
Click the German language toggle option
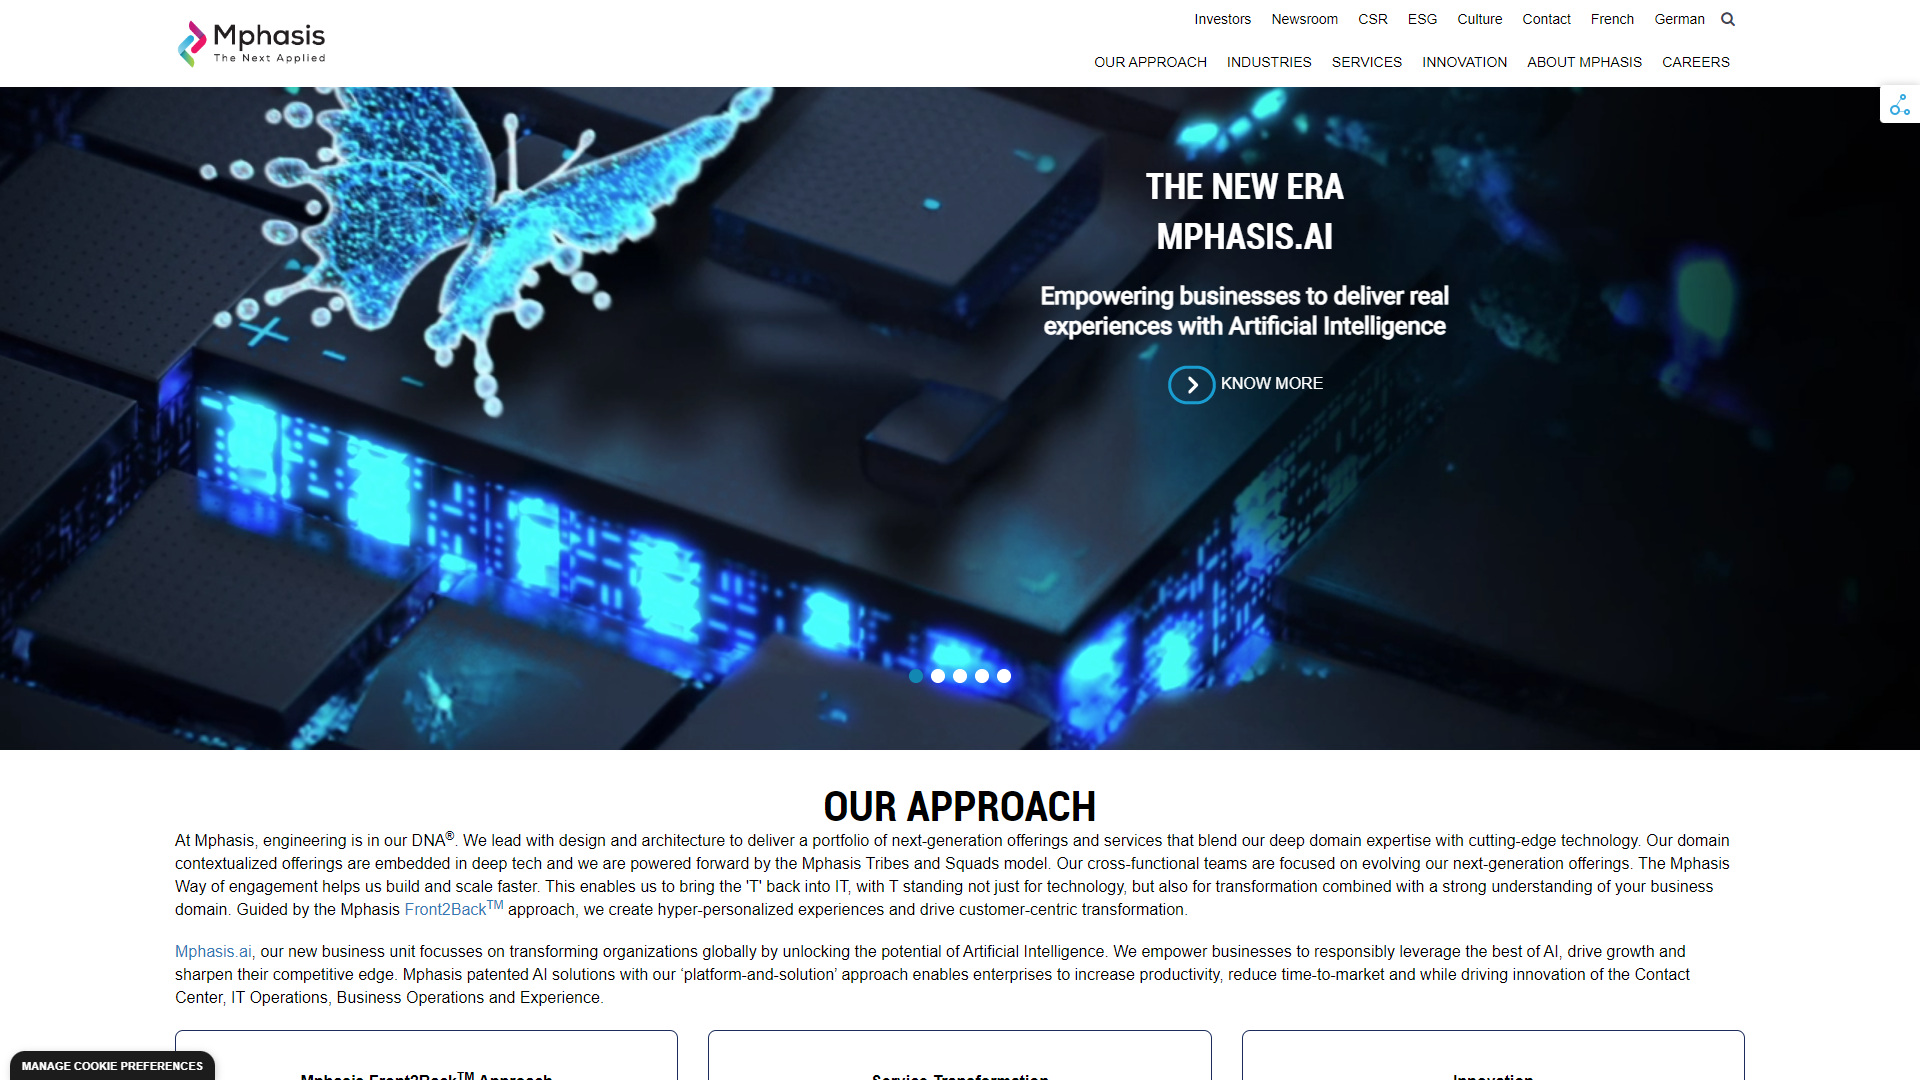point(1679,18)
